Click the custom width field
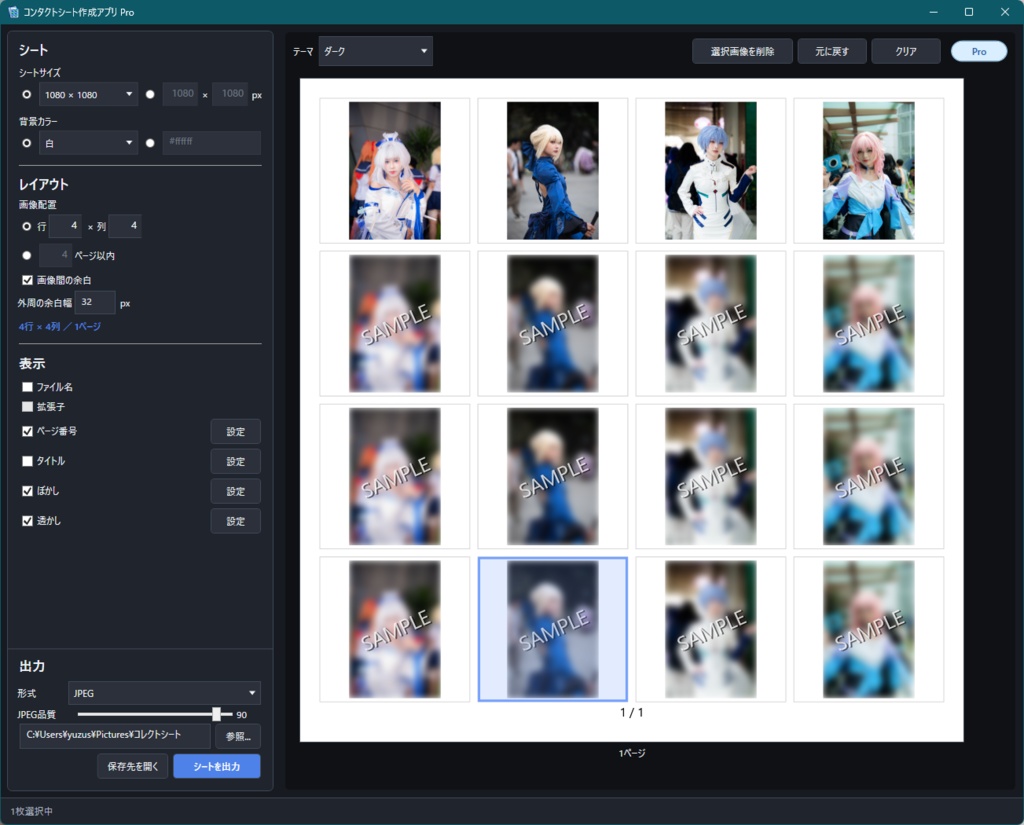The image size is (1024, 825). click(180, 94)
